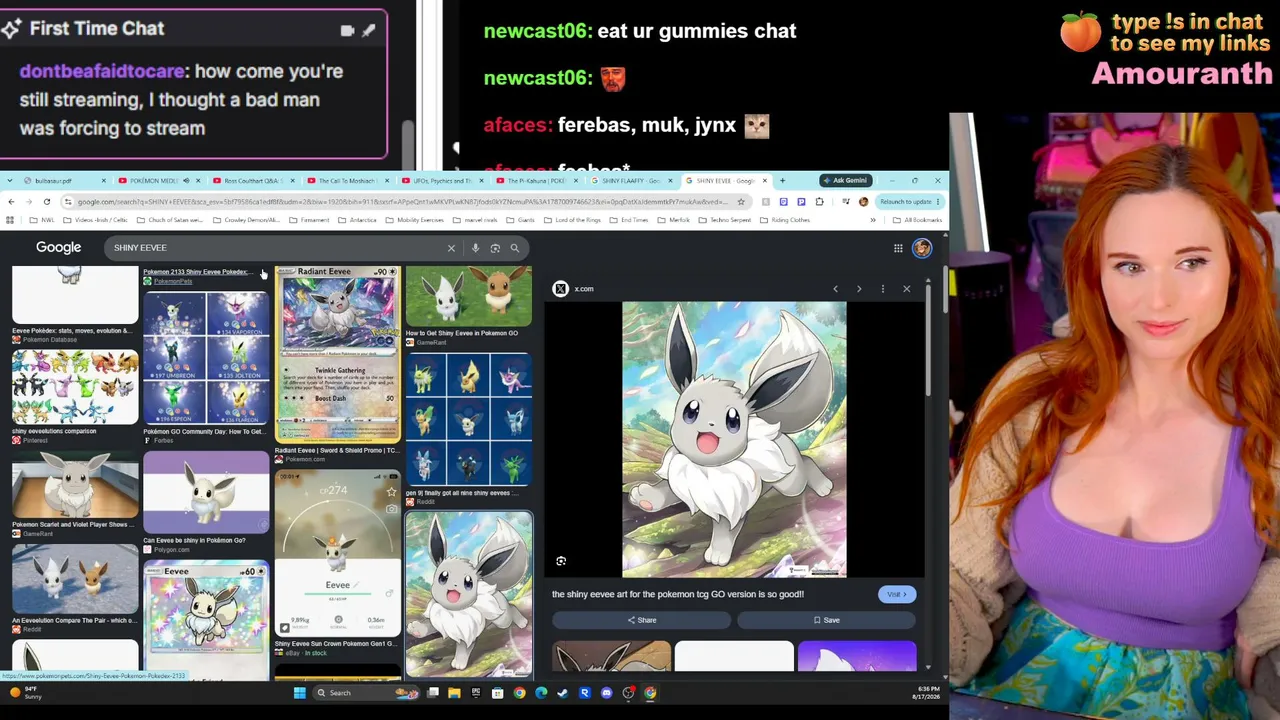Open the Radiant Eevee card thumbnail
This screenshot has height=720, width=1280.
pos(338,354)
